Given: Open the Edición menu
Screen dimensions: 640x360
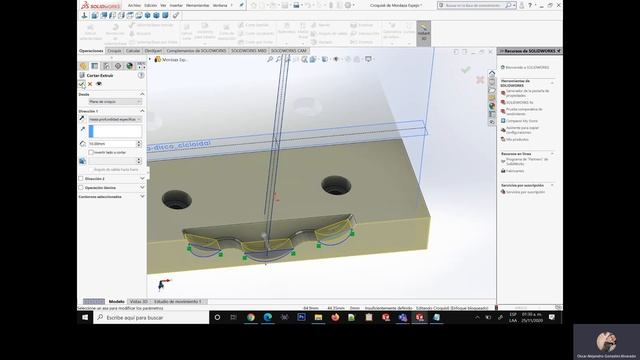Looking at the screenshot, I should [x=150, y=6].
